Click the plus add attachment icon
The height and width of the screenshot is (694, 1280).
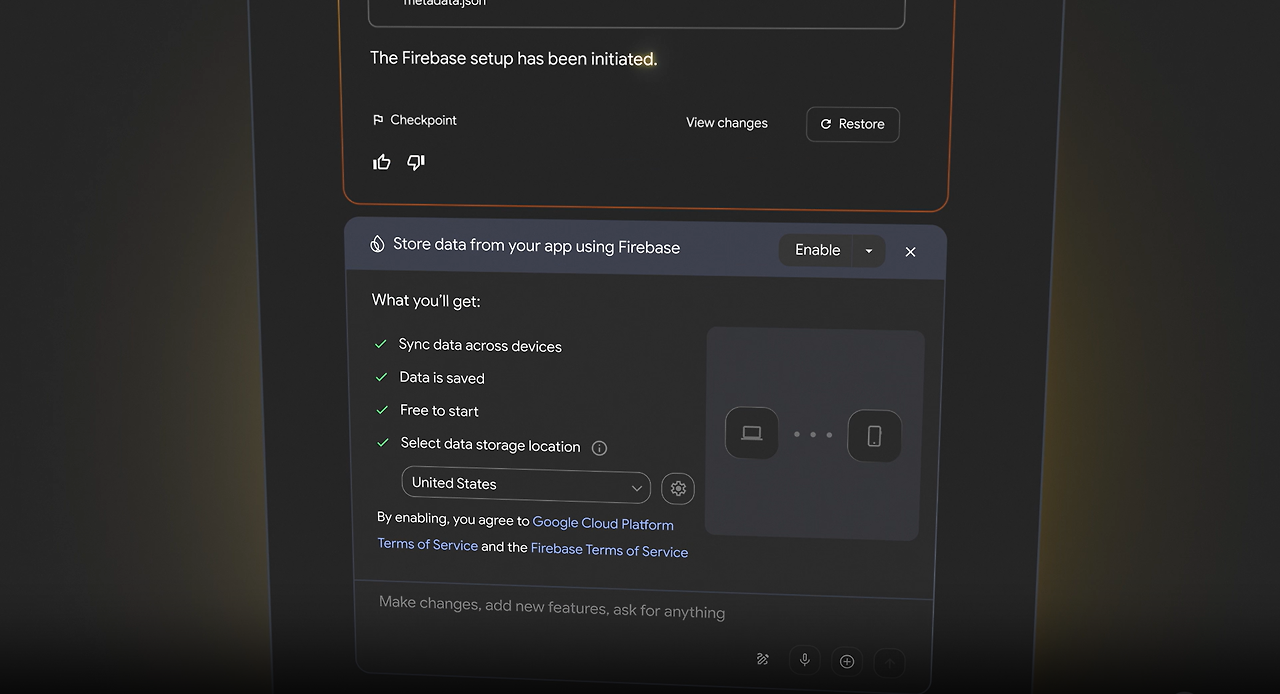(847, 661)
